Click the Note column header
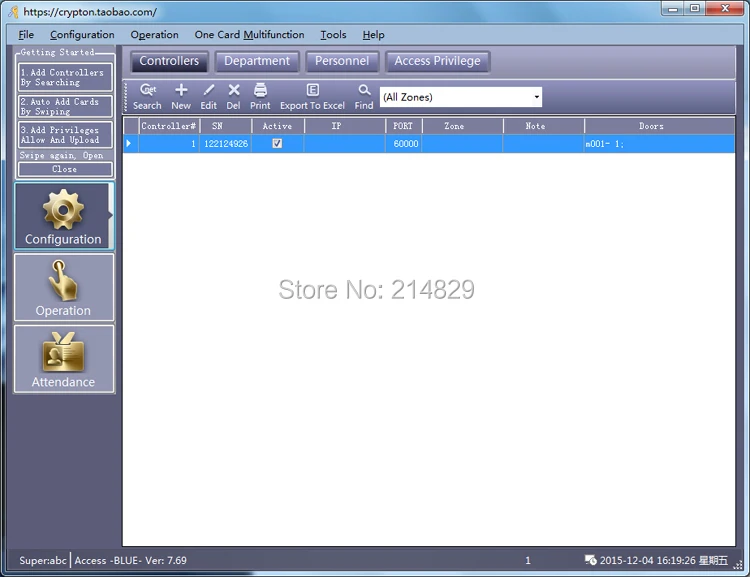 click(543, 126)
